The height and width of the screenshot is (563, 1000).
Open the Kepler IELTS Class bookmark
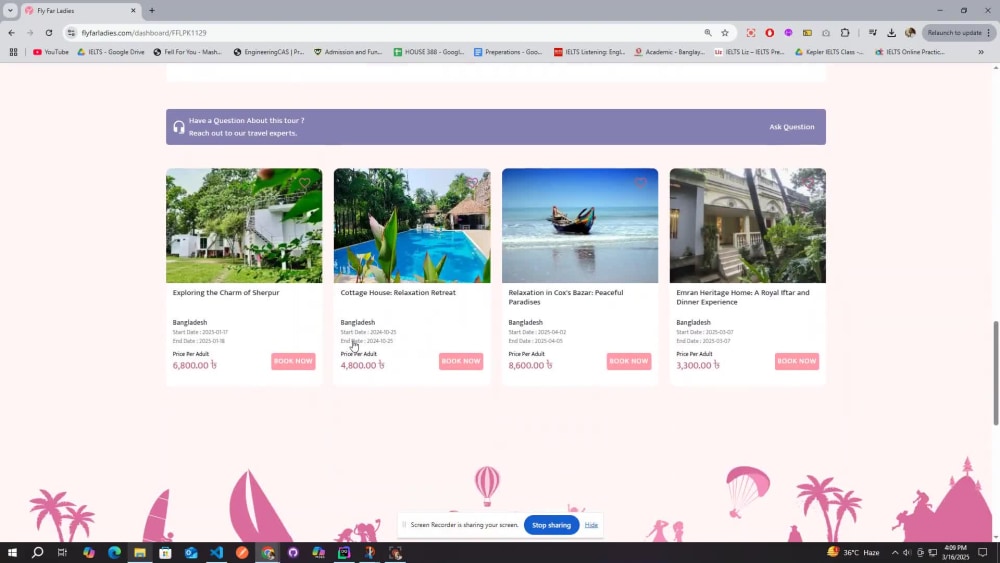click(x=829, y=52)
